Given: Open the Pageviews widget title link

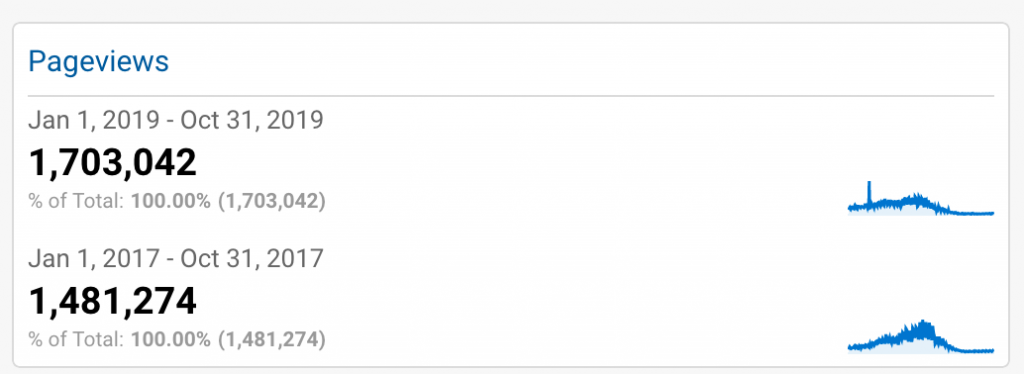Looking at the screenshot, I should [99, 63].
